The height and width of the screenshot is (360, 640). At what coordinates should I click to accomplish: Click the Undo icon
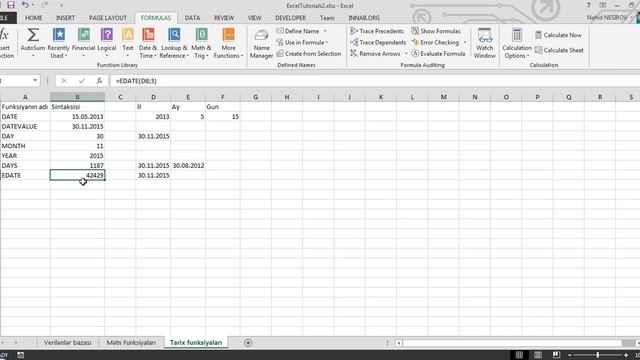tap(25, 5)
